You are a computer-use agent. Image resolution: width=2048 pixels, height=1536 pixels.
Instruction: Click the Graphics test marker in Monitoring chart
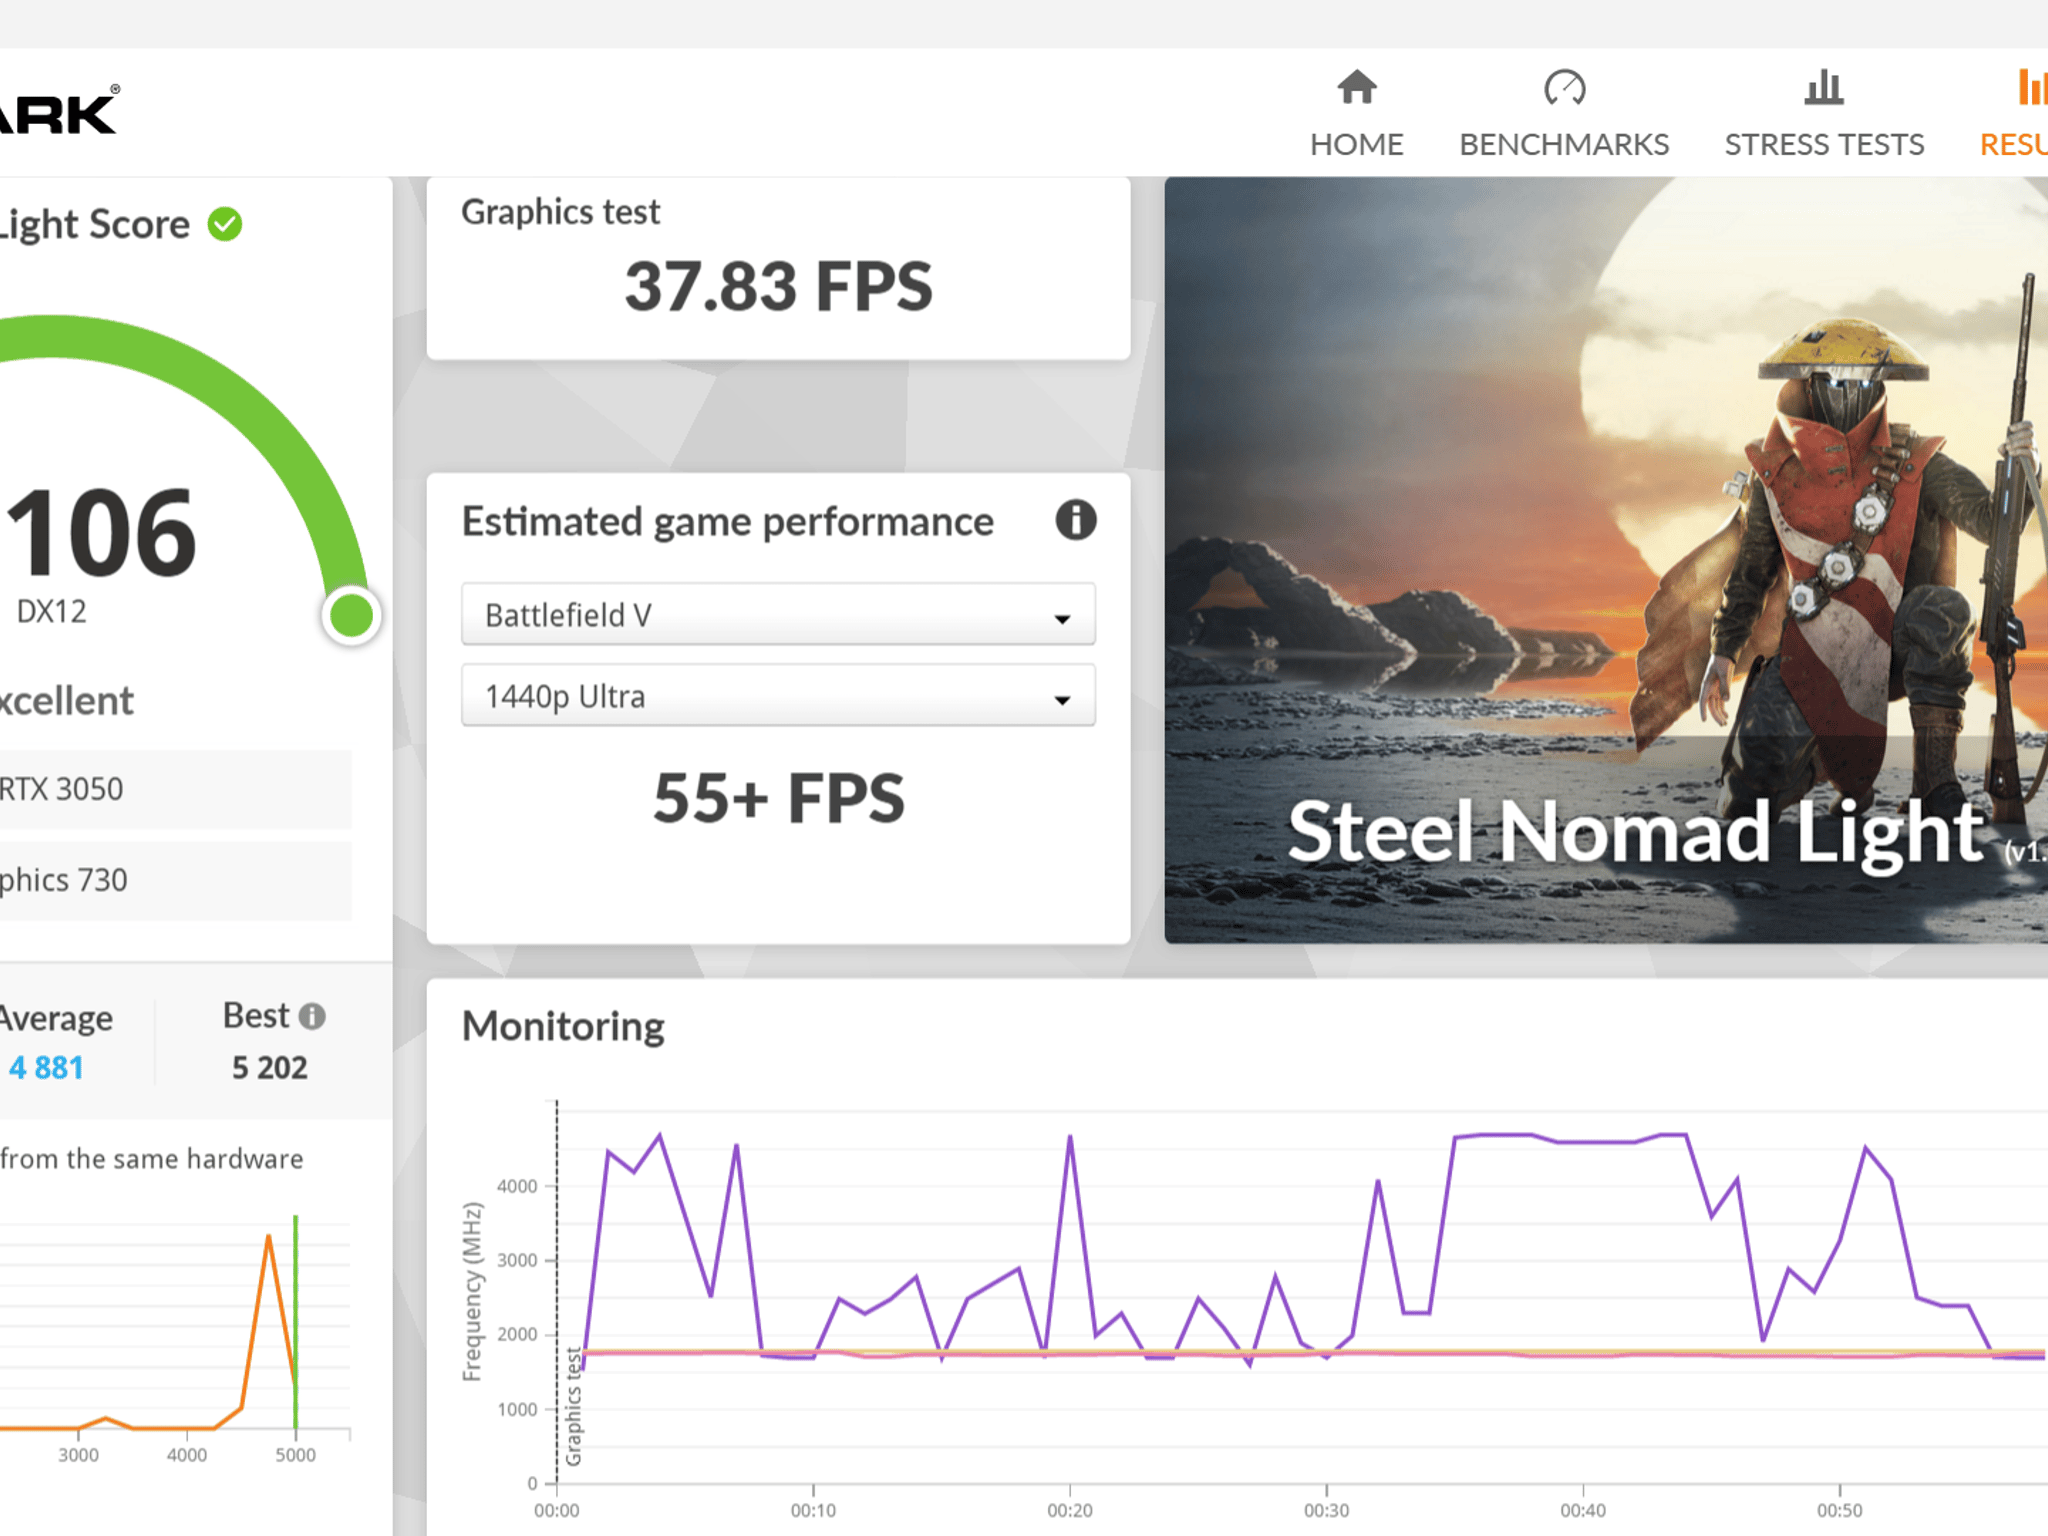pyautogui.click(x=573, y=1407)
